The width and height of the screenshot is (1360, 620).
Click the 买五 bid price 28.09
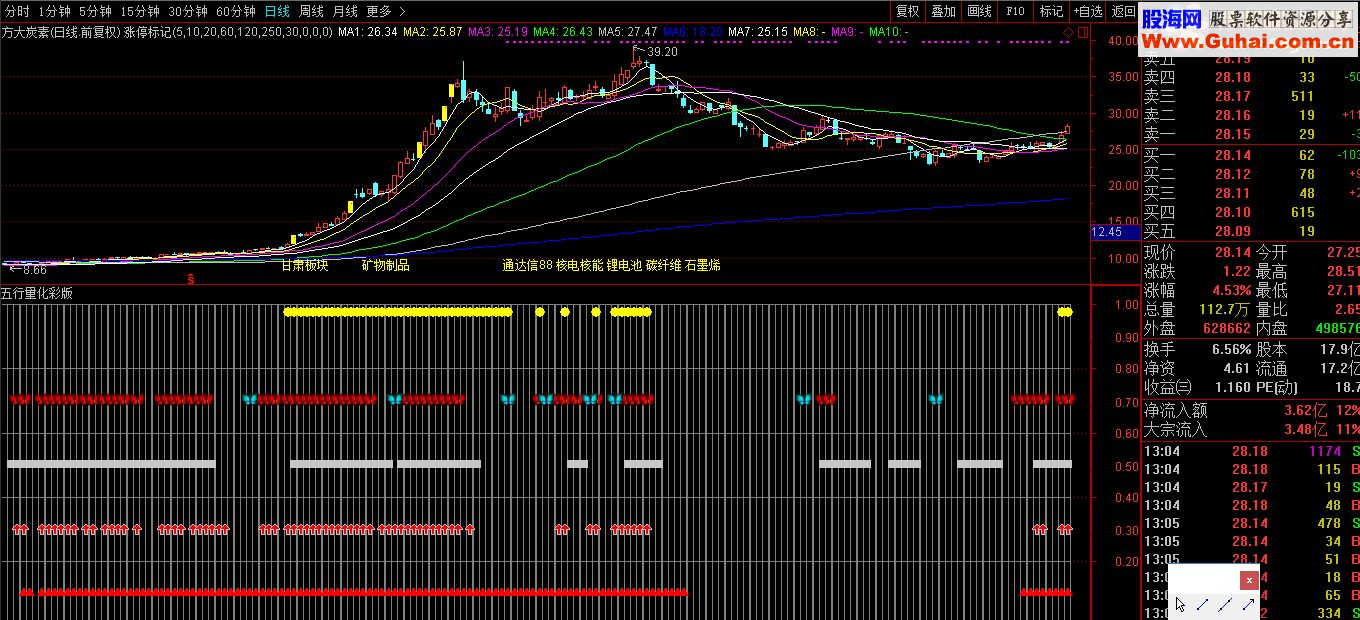point(1232,231)
